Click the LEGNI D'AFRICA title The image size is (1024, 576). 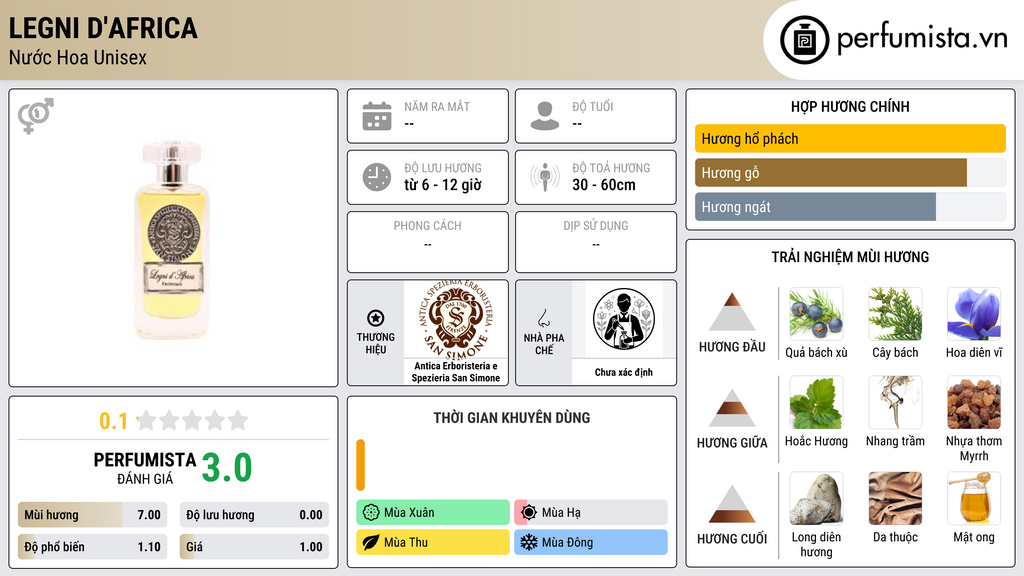tap(103, 28)
